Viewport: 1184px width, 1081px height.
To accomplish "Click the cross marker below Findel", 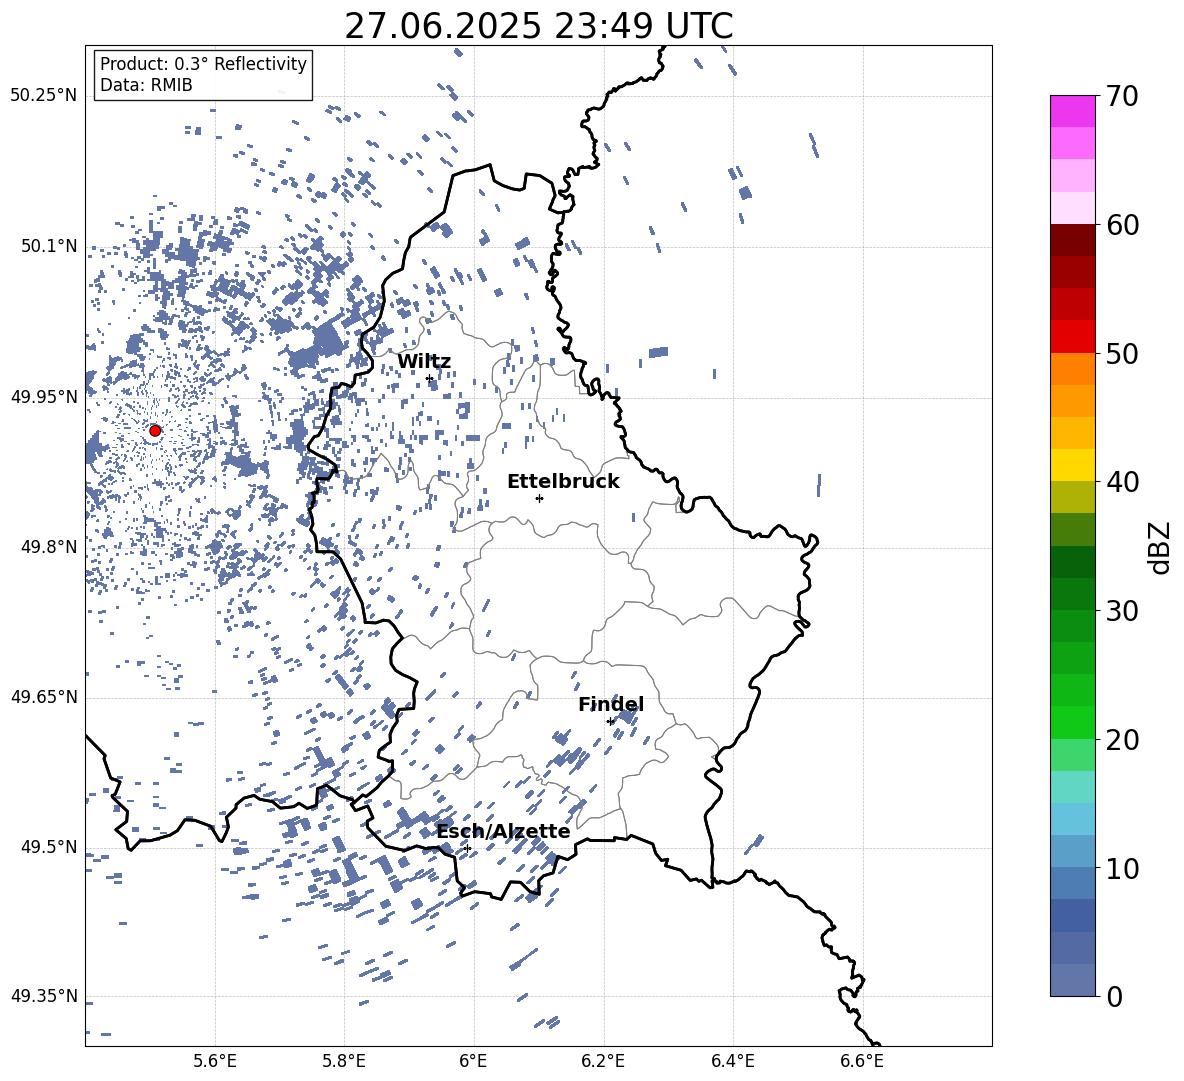I will (610, 722).
